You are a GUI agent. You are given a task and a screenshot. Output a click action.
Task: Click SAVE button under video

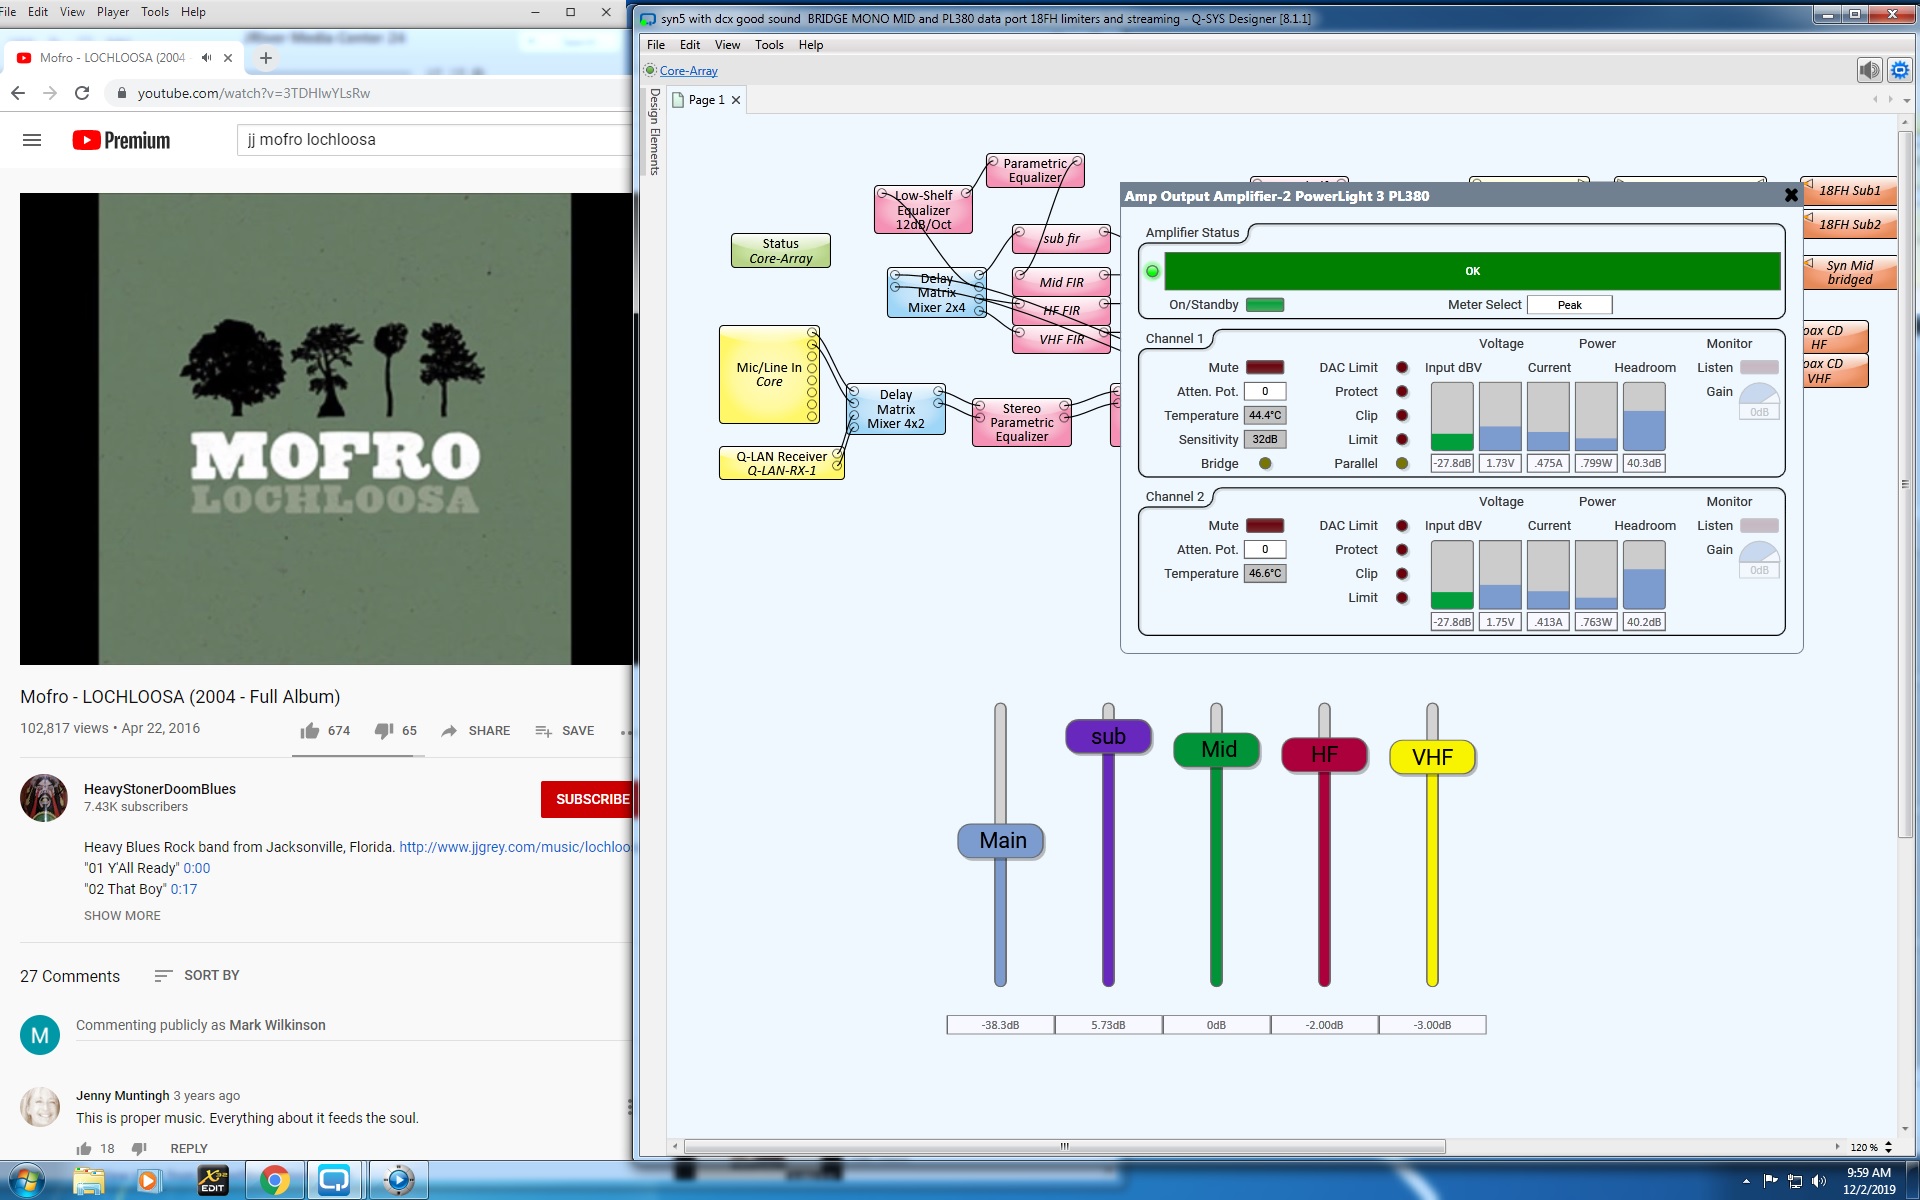point(565,731)
